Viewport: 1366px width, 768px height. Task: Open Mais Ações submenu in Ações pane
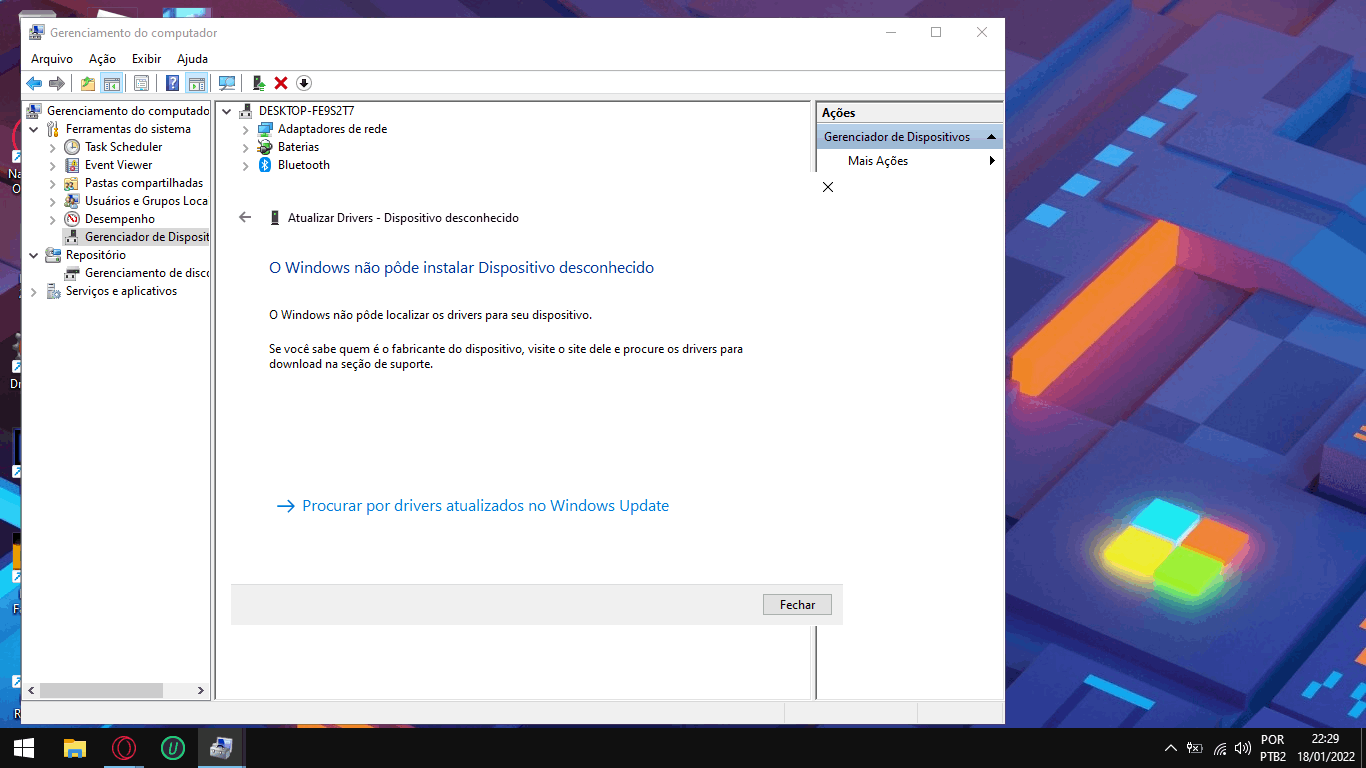point(910,161)
